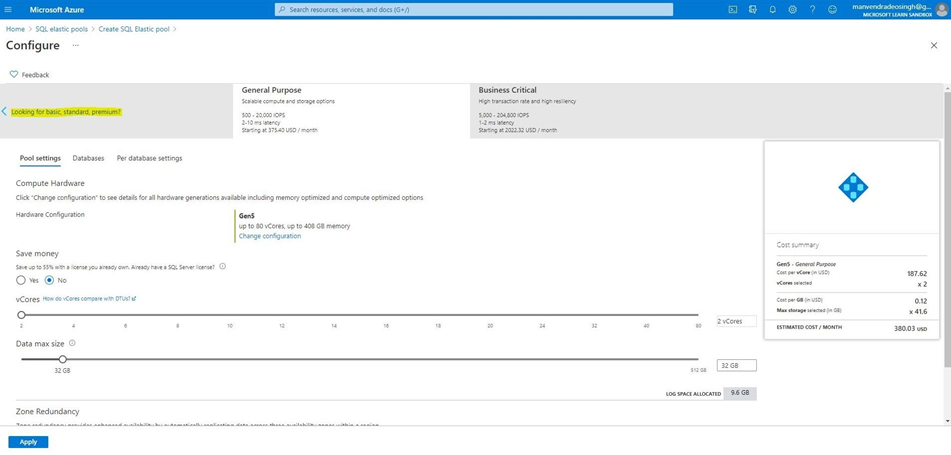Click the 9.6 GB log space value
This screenshot has height=455, width=951.
click(740, 393)
